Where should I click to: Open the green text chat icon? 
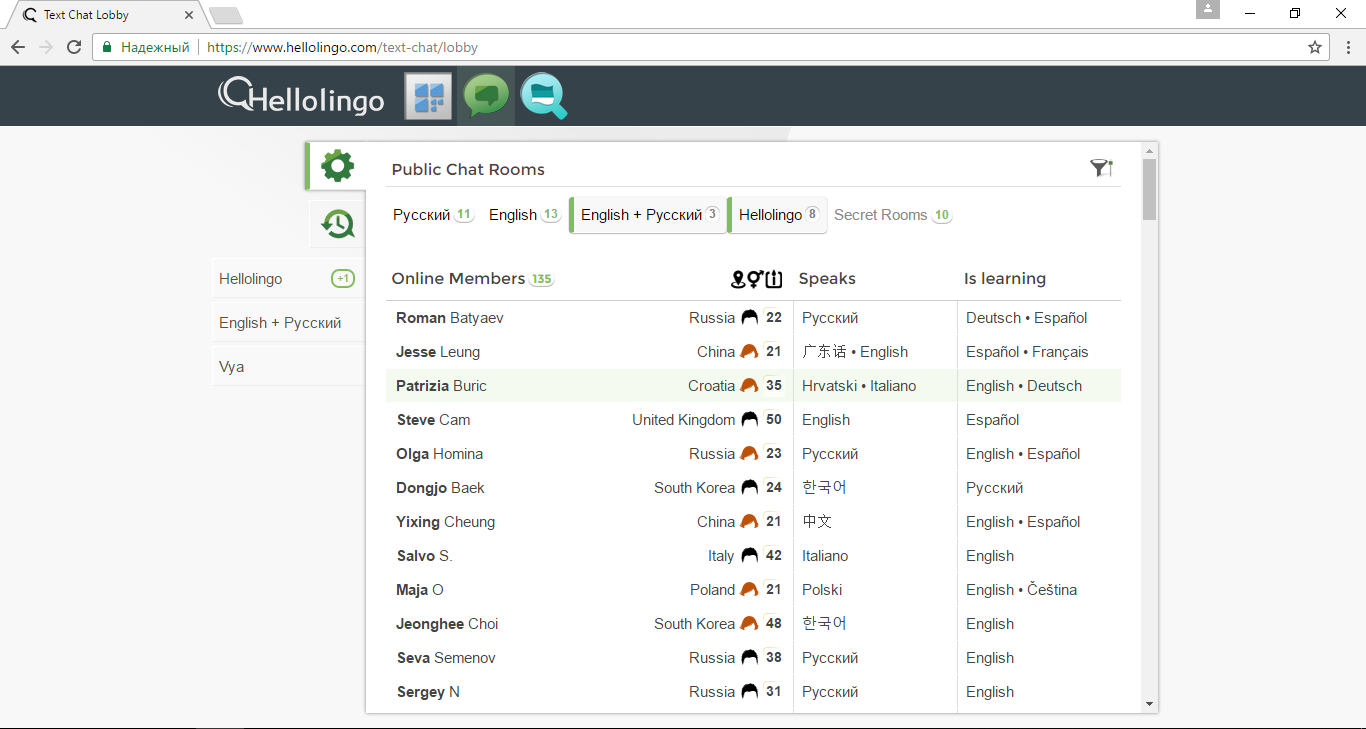tap(486, 96)
